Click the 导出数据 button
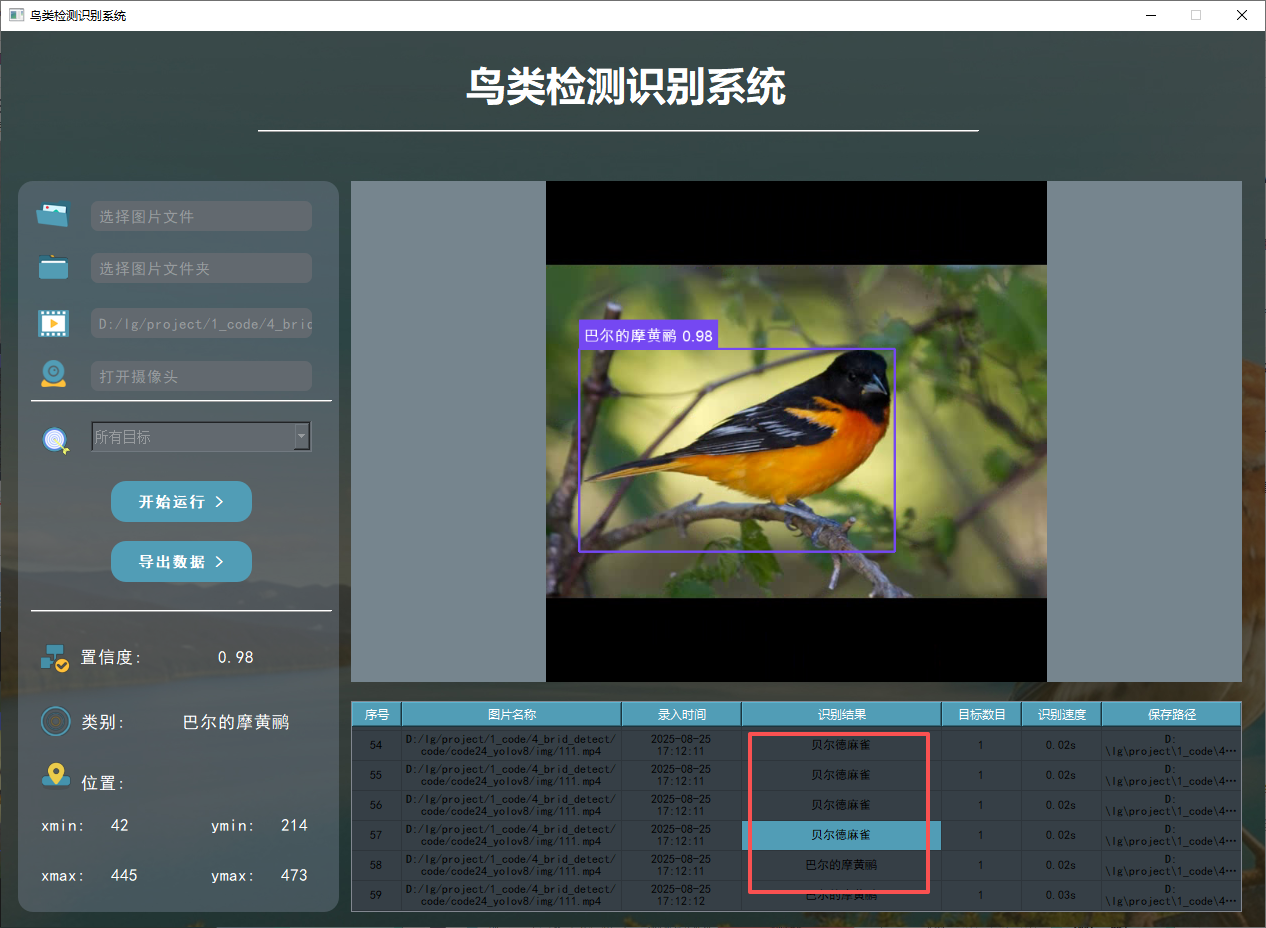Viewport: 1266px width, 928px height. point(181,561)
